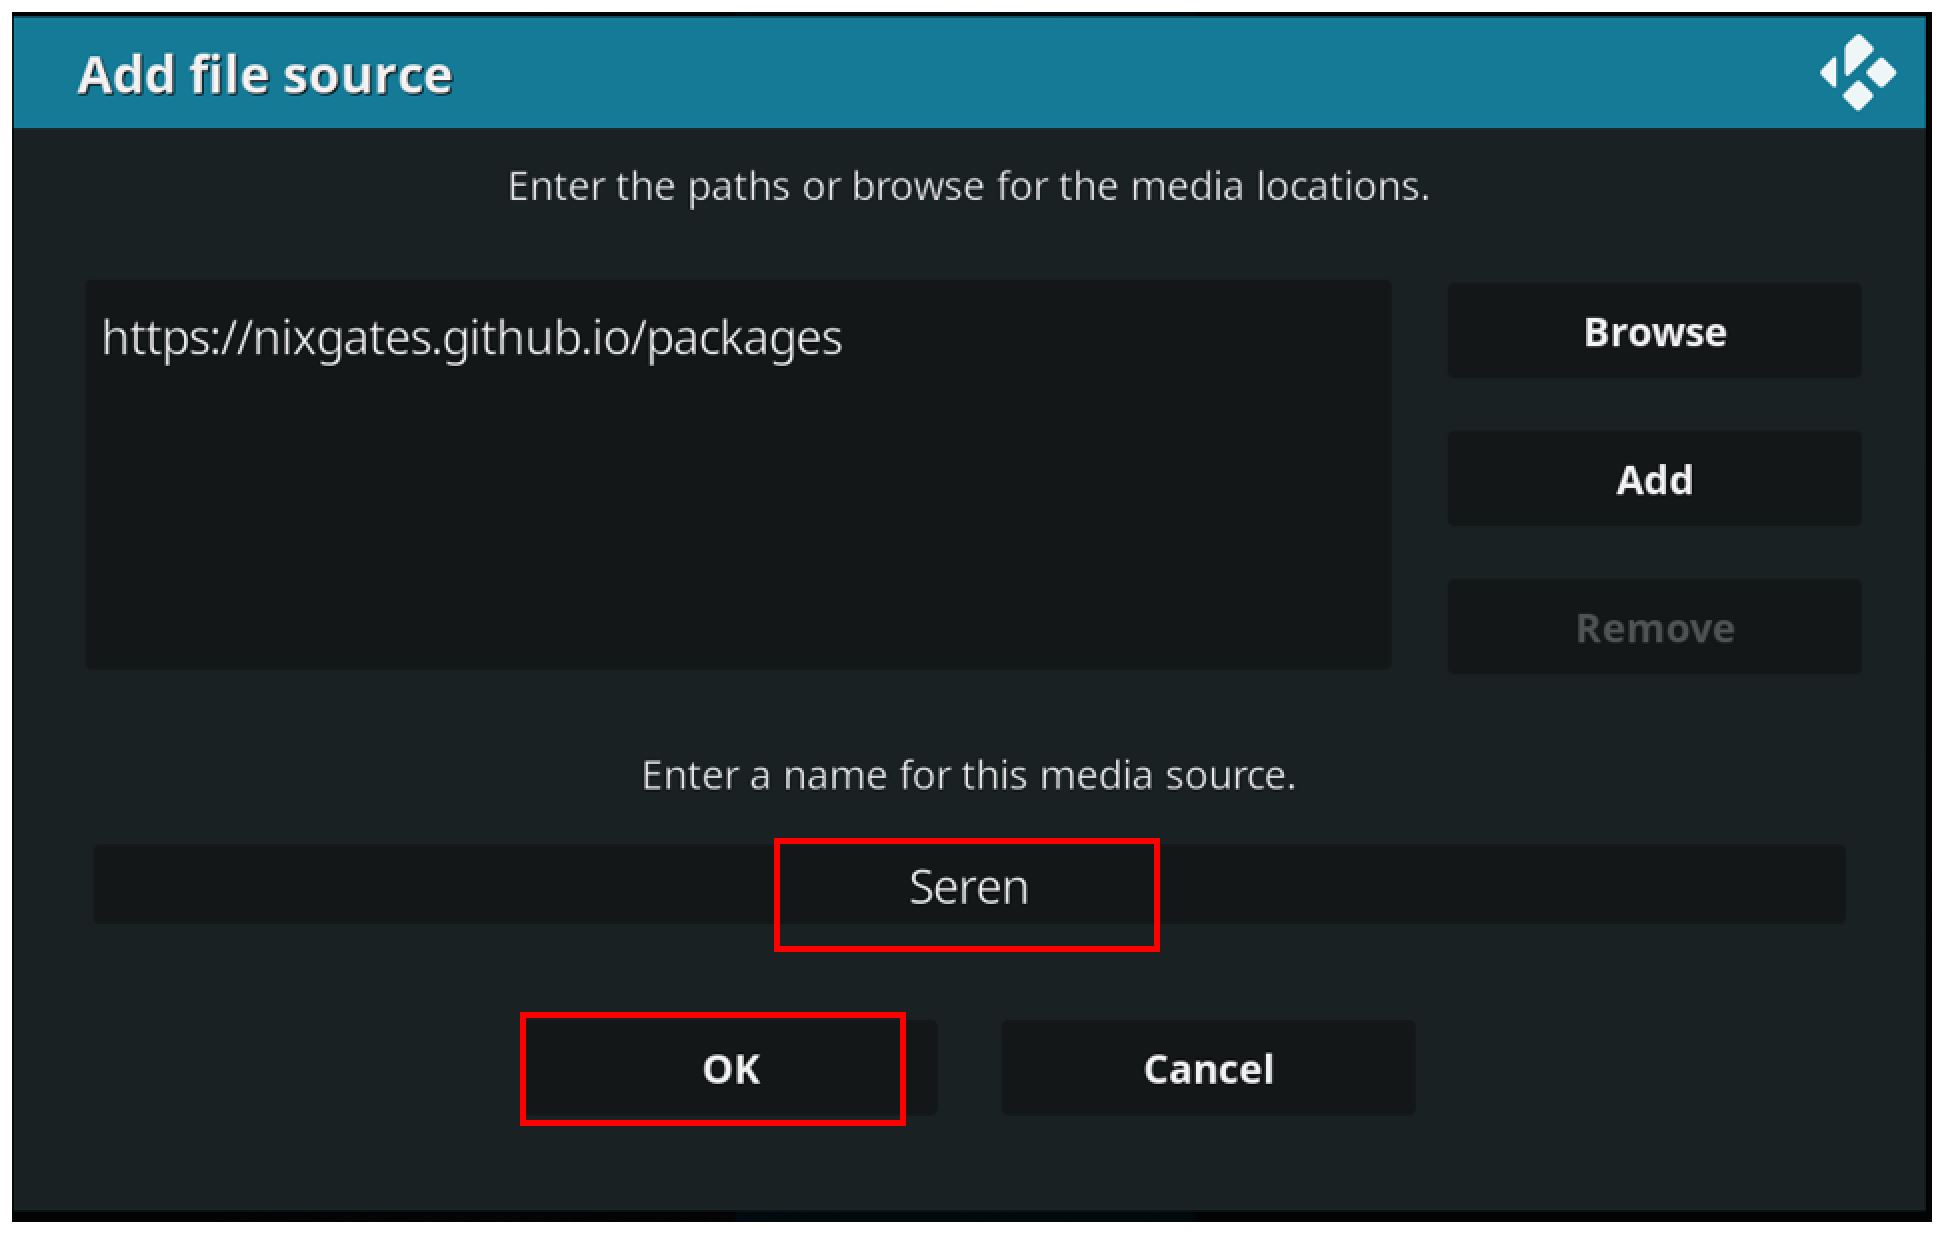Click the Remove path button

click(1654, 627)
